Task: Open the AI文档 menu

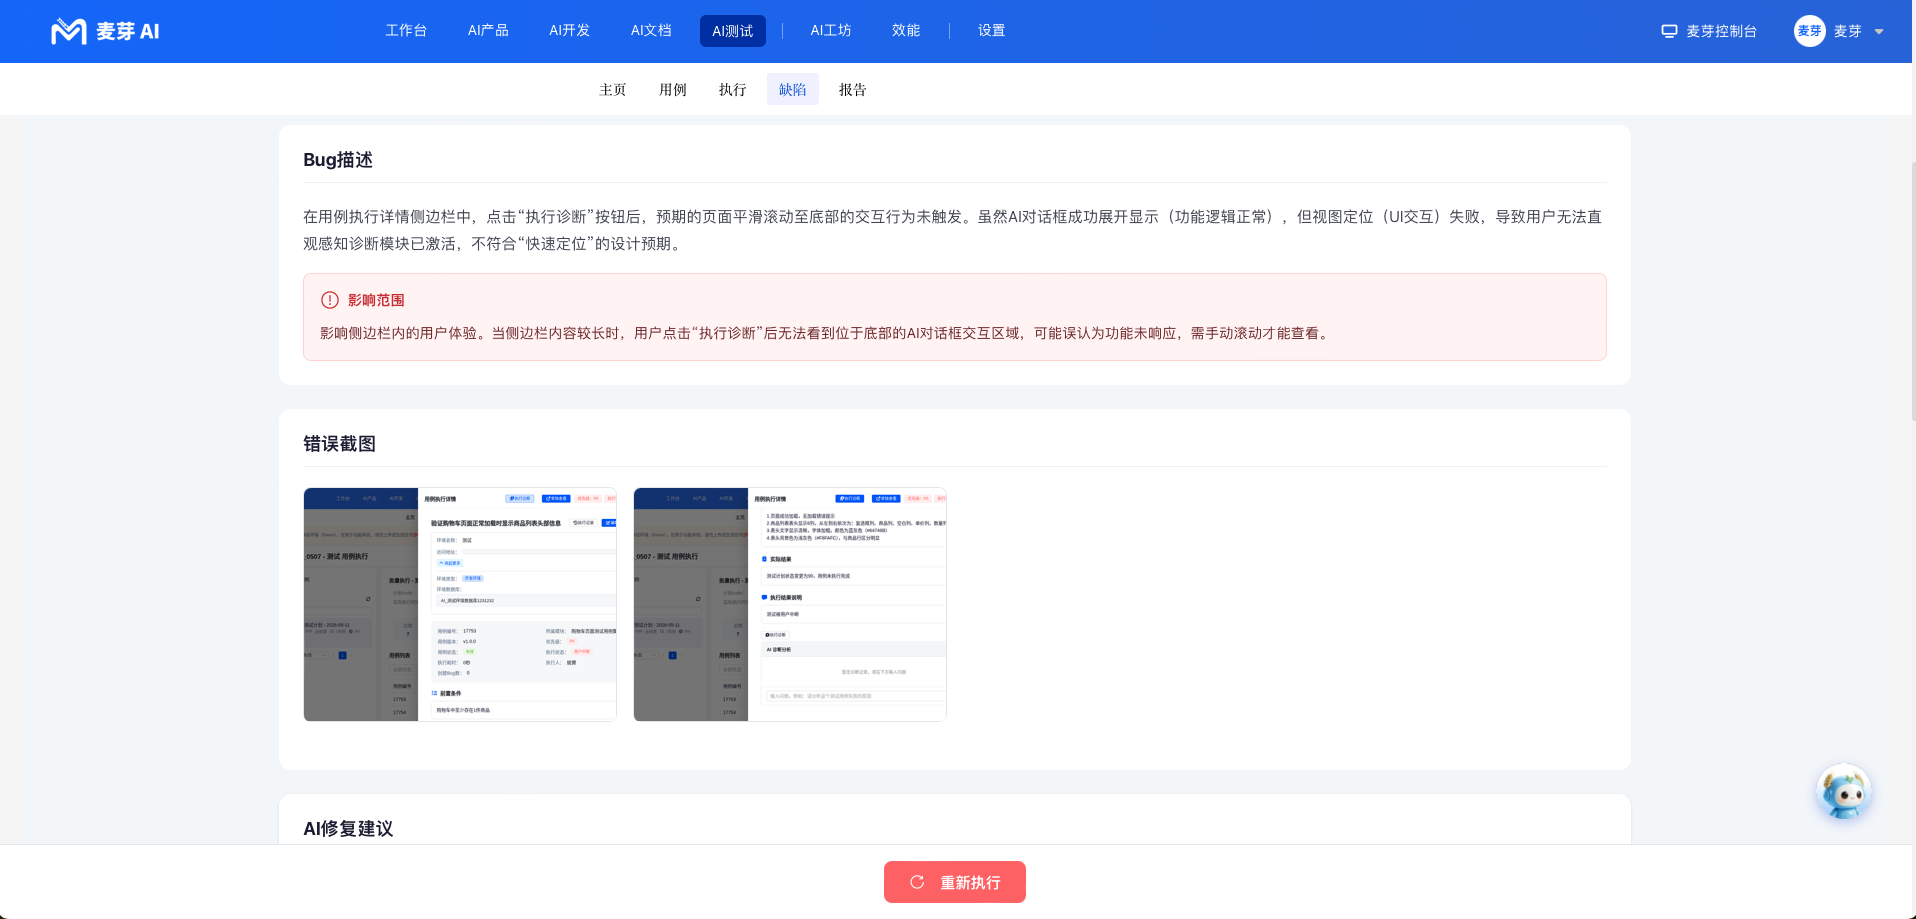Action: (651, 31)
